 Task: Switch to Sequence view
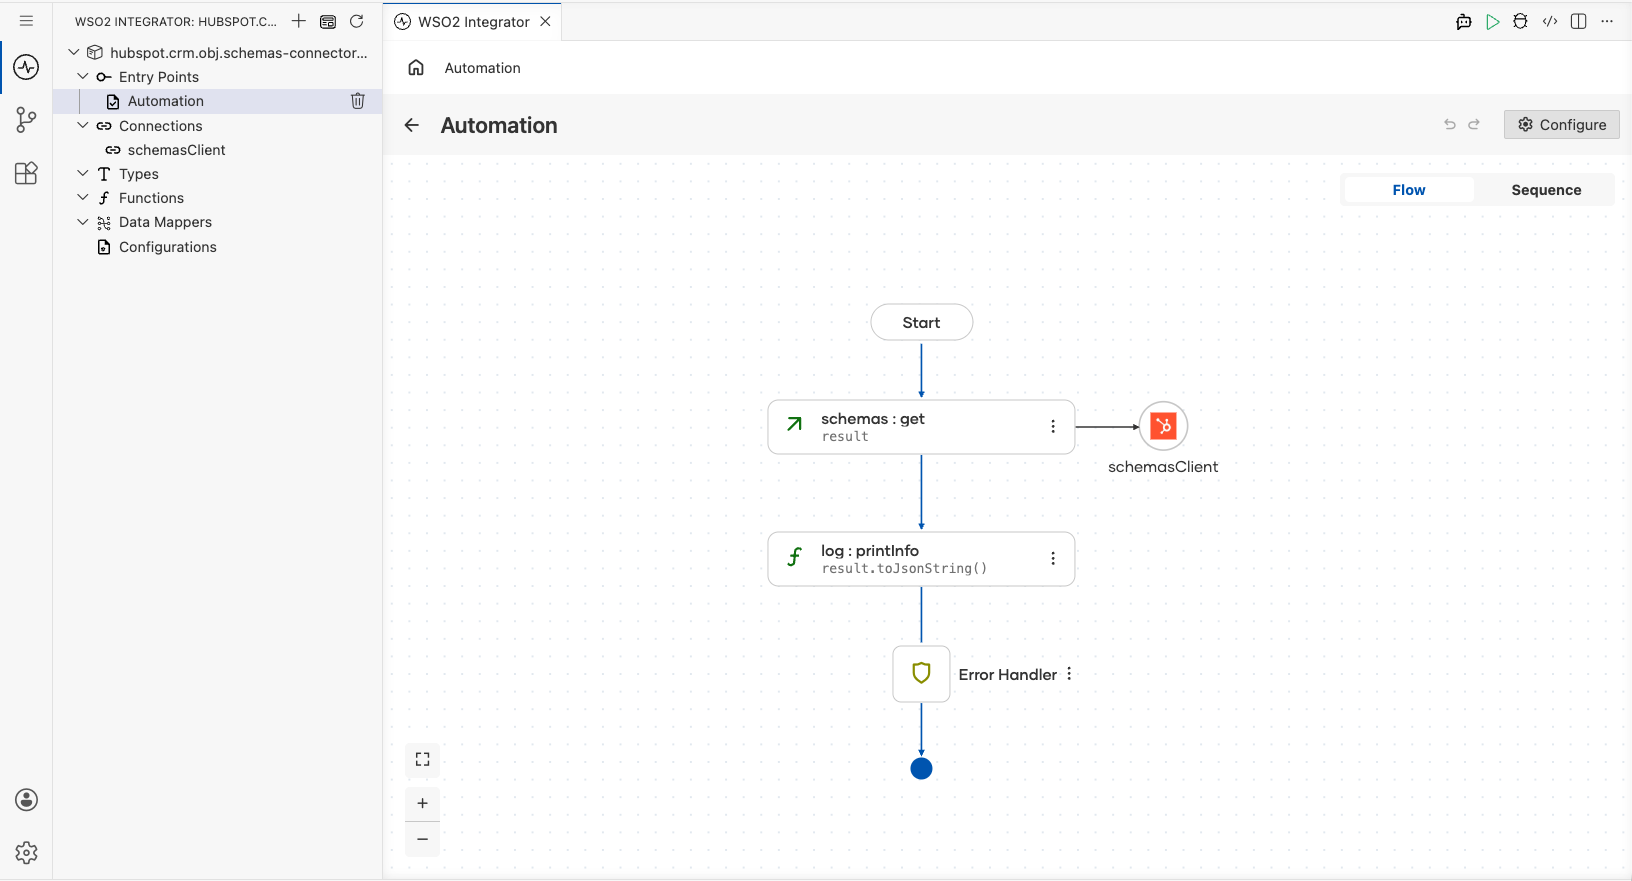pyautogui.click(x=1546, y=190)
